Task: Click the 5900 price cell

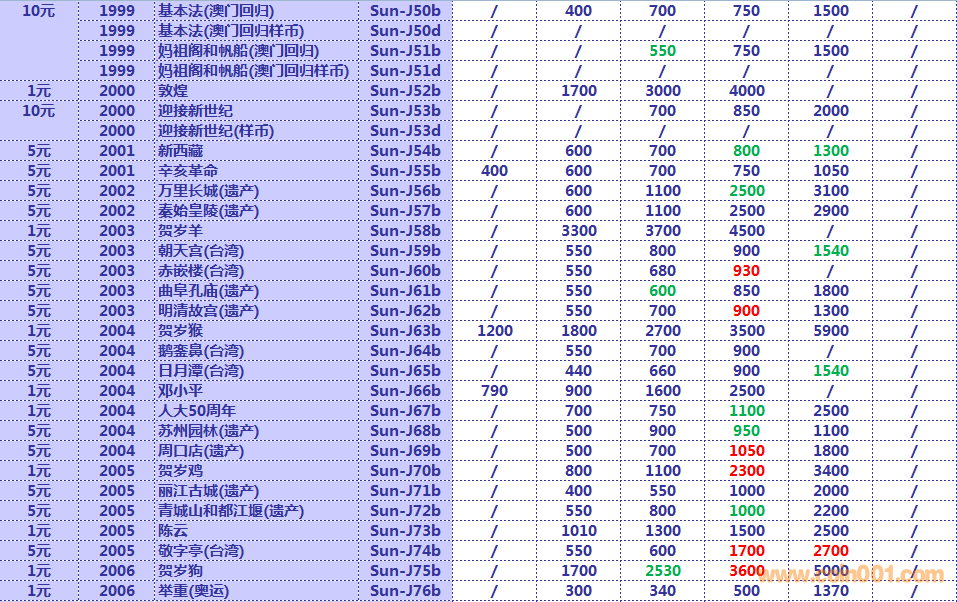Action: tap(830, 331)
